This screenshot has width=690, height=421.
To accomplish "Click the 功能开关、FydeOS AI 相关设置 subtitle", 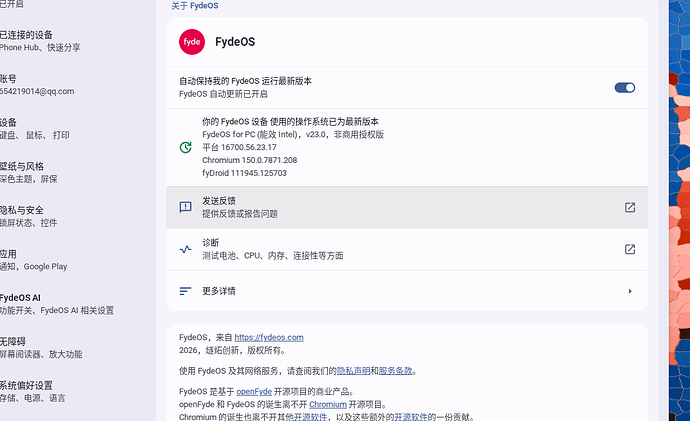I will pos(57,311).
